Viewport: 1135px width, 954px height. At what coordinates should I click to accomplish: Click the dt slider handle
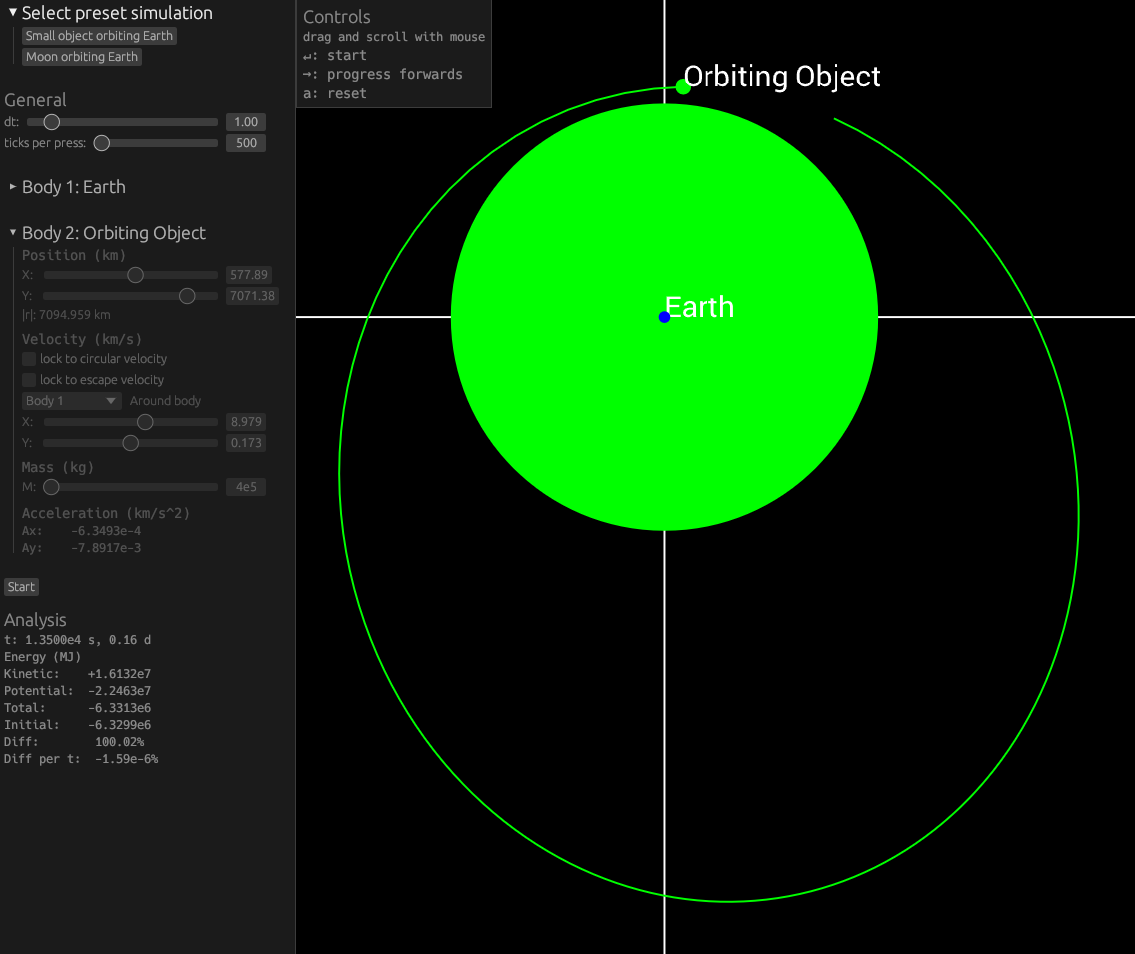pos(52,122)
